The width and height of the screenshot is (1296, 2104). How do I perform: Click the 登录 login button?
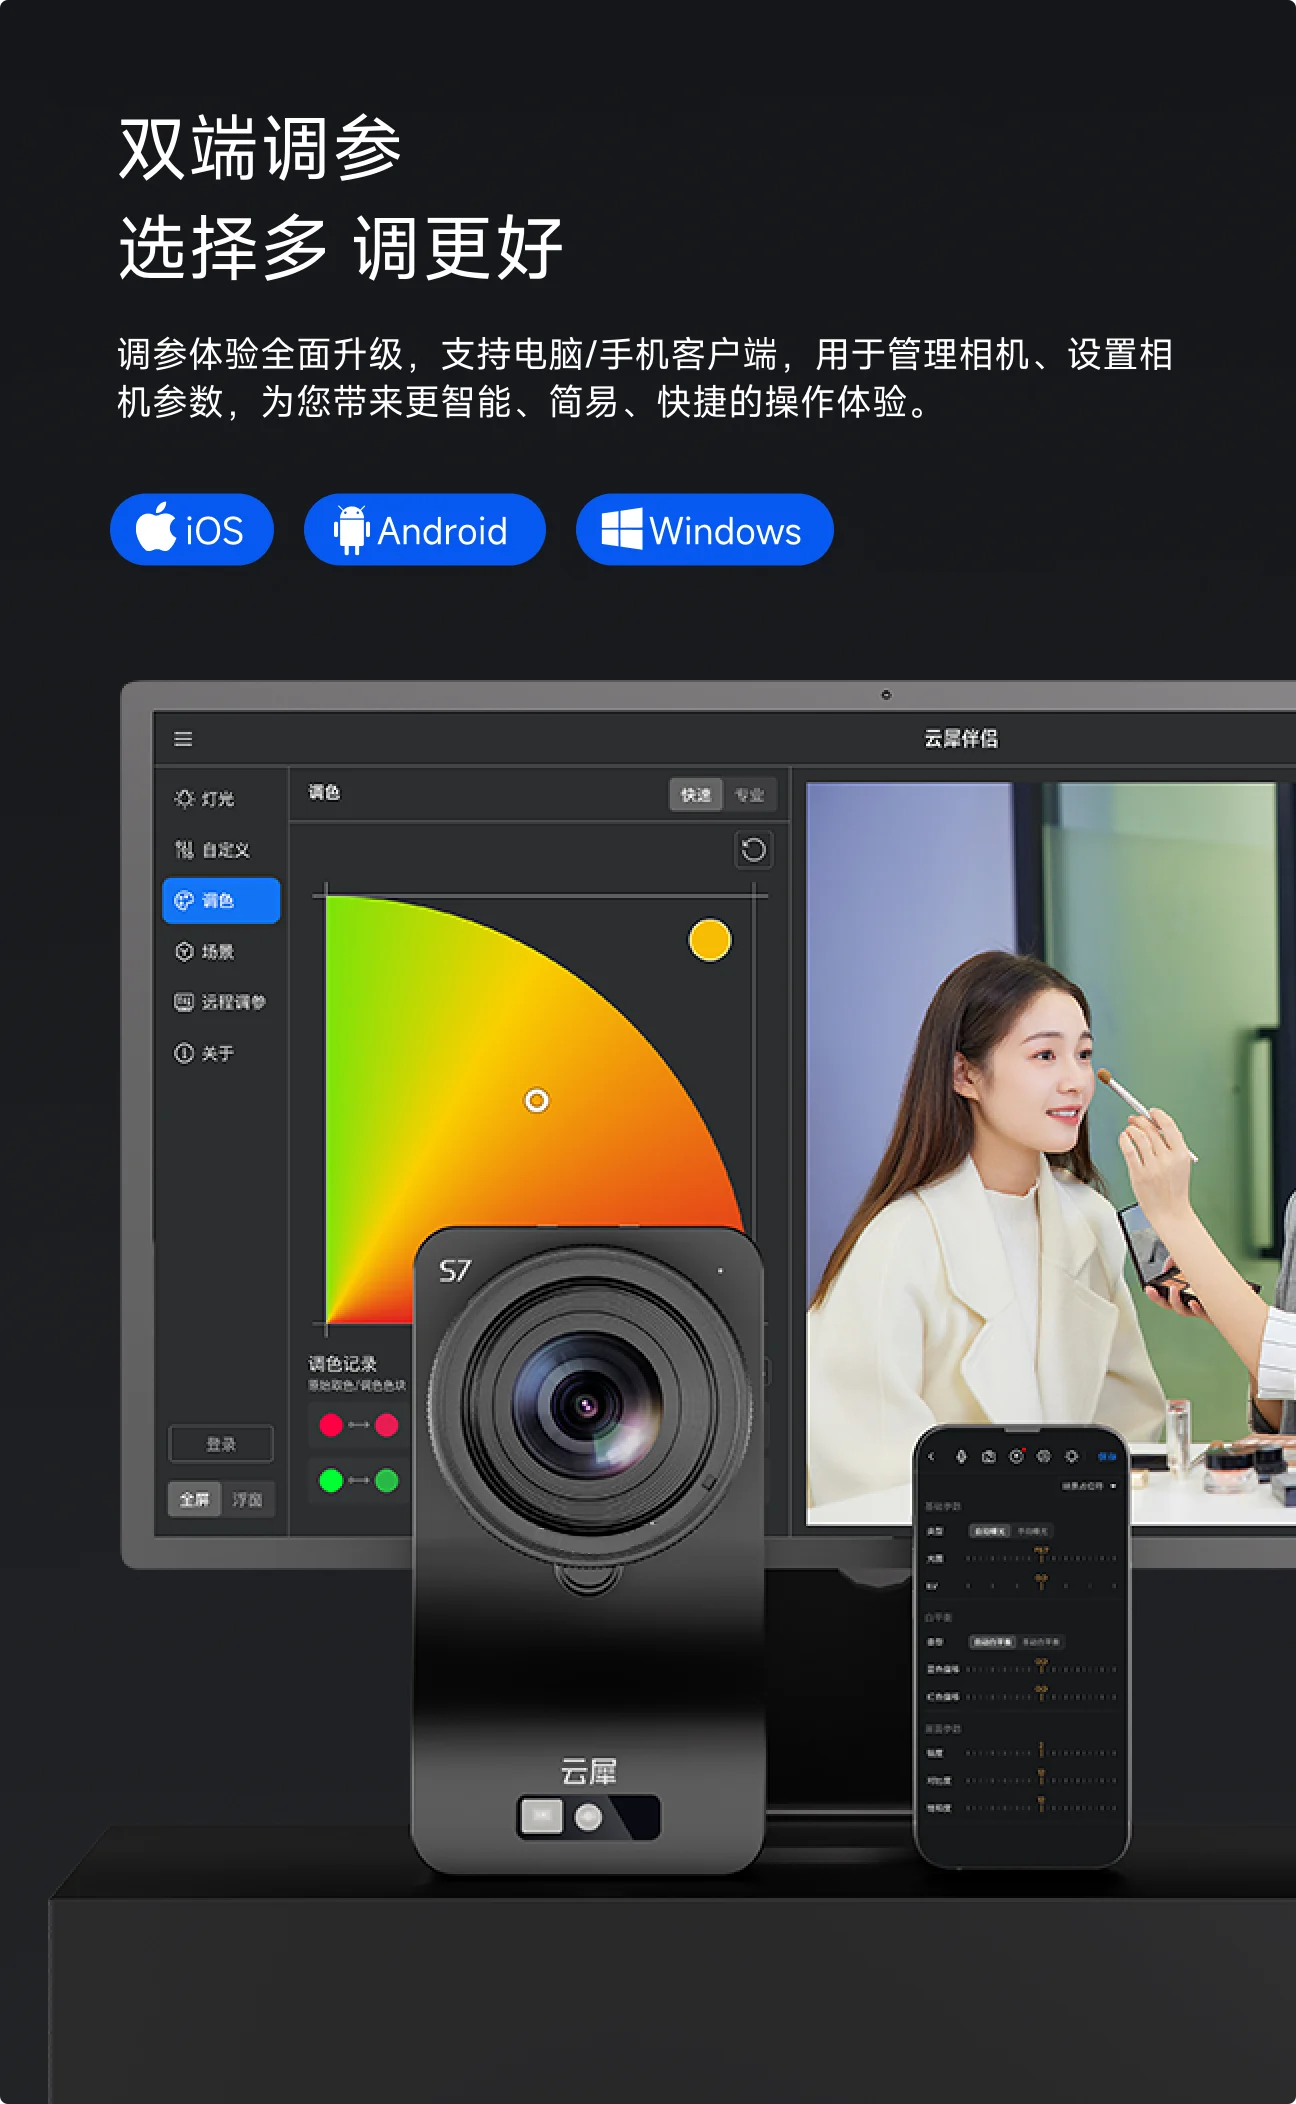pyautogui.click(x=221, y=1444)
